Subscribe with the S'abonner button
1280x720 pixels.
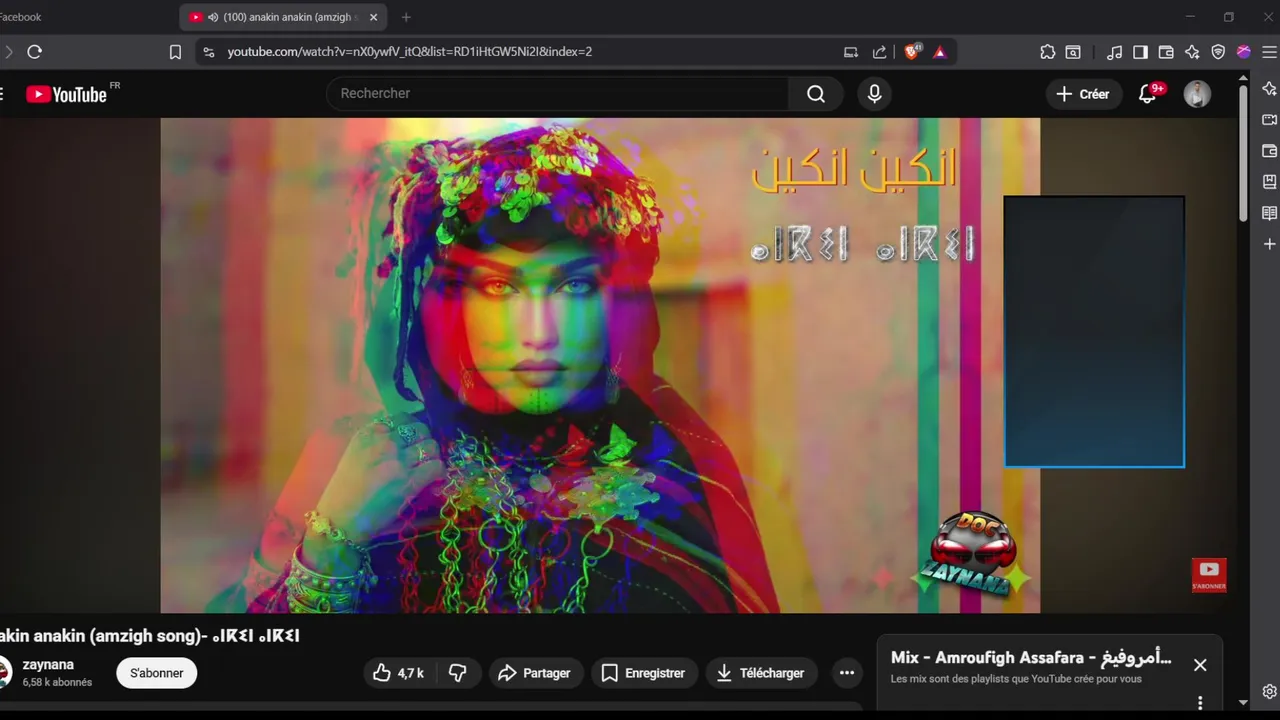click(x=156, y=673)
